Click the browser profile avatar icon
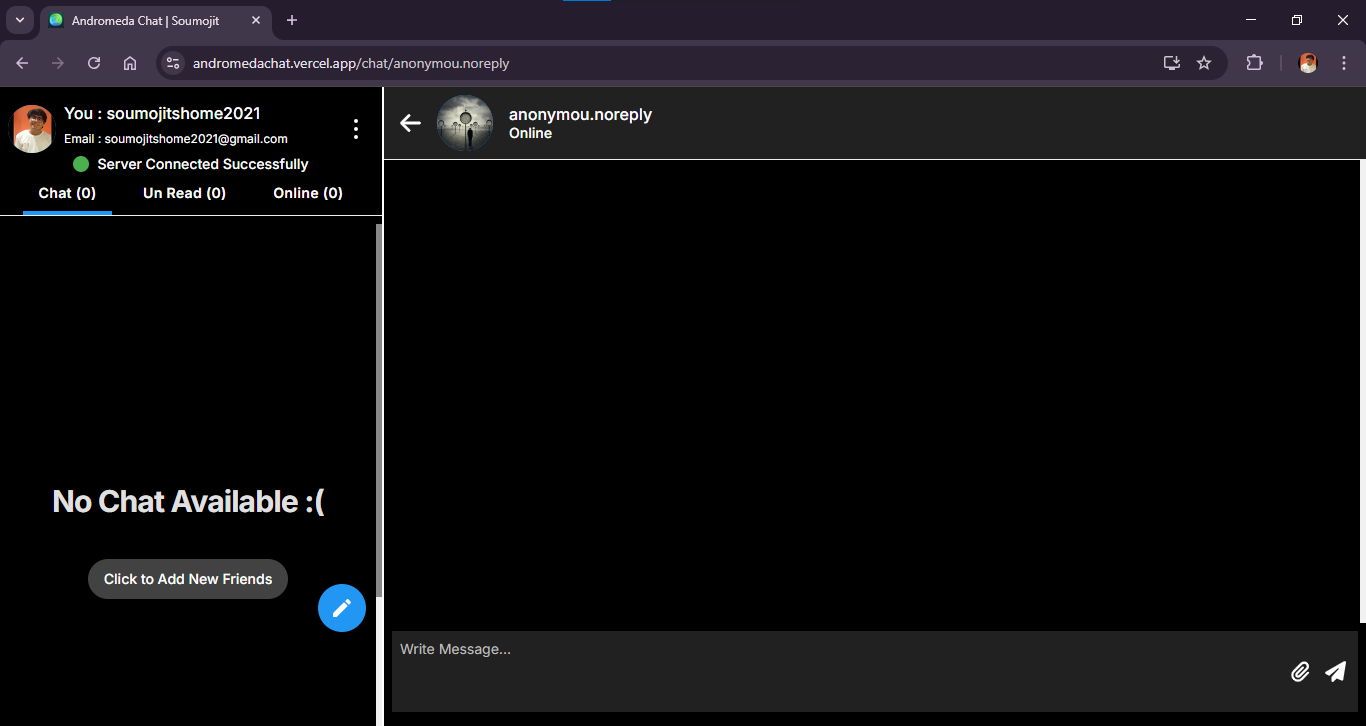The image size is (1366, 726). pyautogui.click(x=1308, y=62)
